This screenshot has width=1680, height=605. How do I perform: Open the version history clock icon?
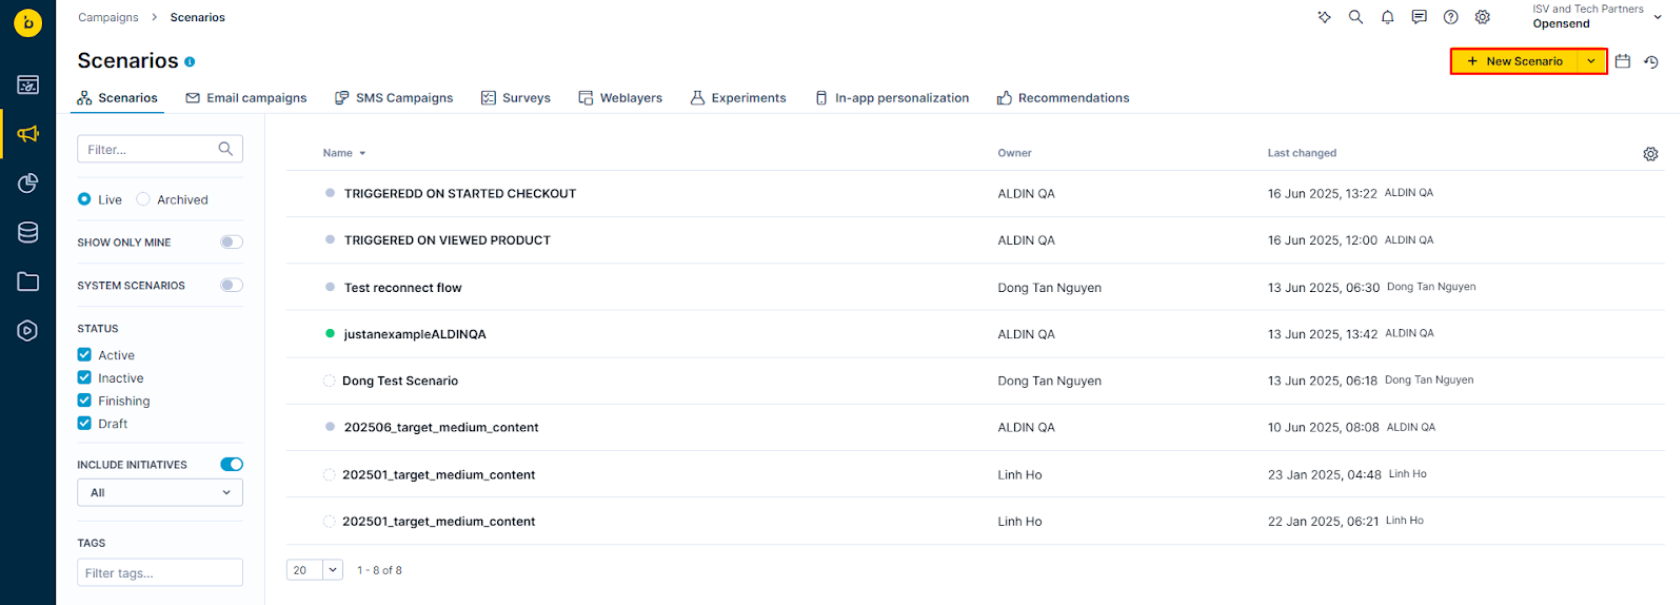[1651, 62]
